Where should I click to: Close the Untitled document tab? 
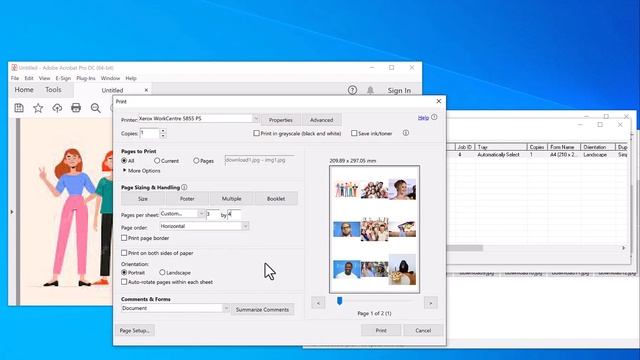click(146, 90)
